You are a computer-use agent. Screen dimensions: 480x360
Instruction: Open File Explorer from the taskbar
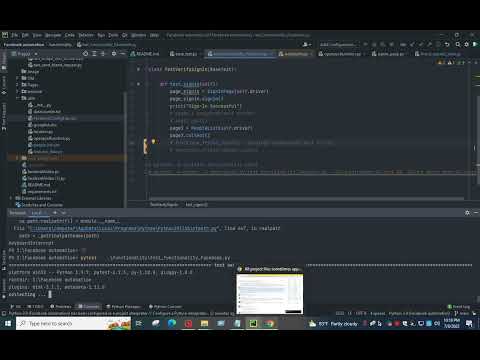[204, 323]
